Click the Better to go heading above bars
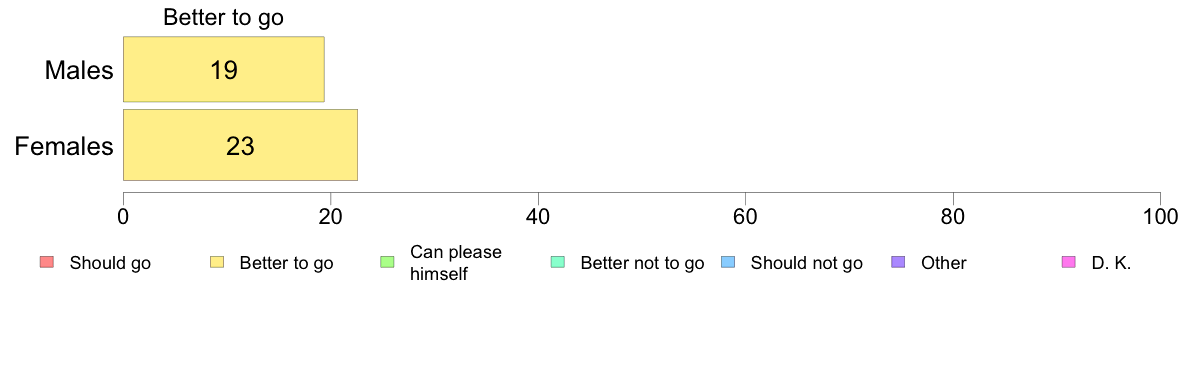The height and width of the screenshot is (368, 1188). [224, 17]
